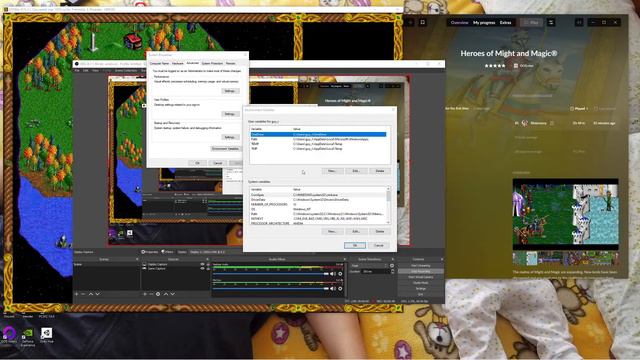Viewport: 640px width, 360px height.
Task: Click New button under user variables
Action: [332, 171]
